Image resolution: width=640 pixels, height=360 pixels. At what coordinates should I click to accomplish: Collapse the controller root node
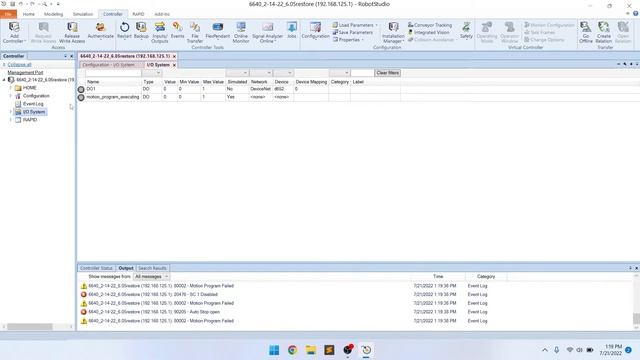pyautogui.click(x=4, y=80)
